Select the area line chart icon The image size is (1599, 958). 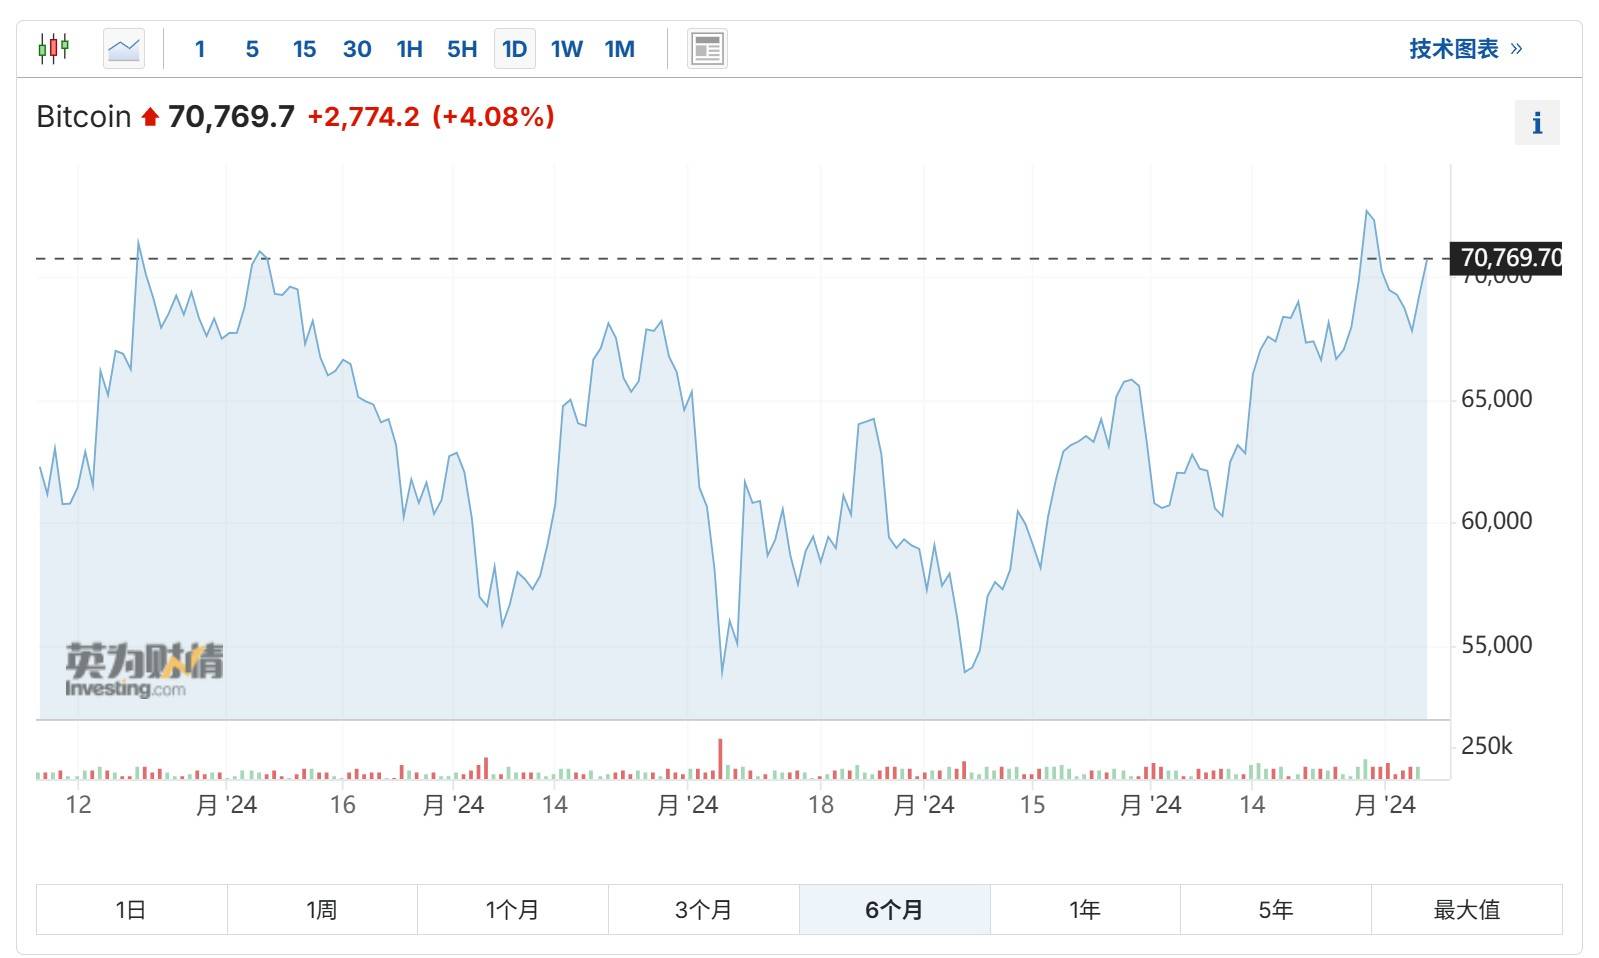pyautogui.click(x=124, y=48)
